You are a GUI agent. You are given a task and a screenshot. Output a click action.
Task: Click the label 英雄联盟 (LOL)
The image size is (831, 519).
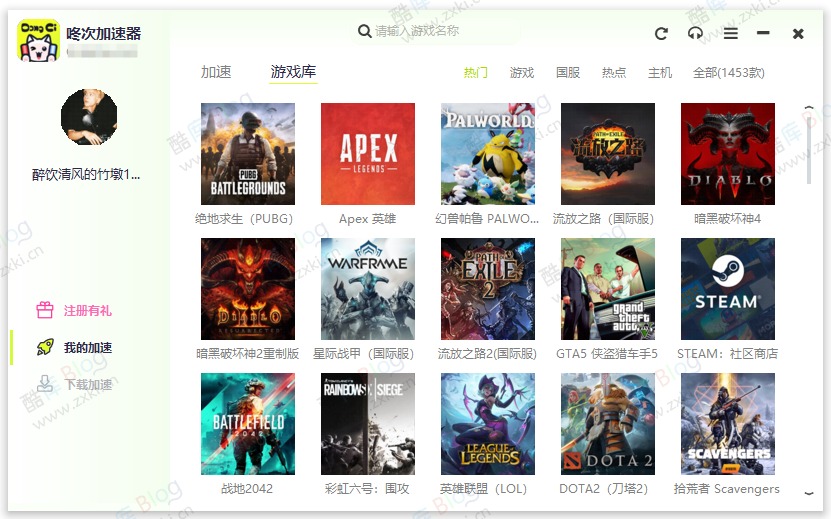pos(483,489)
